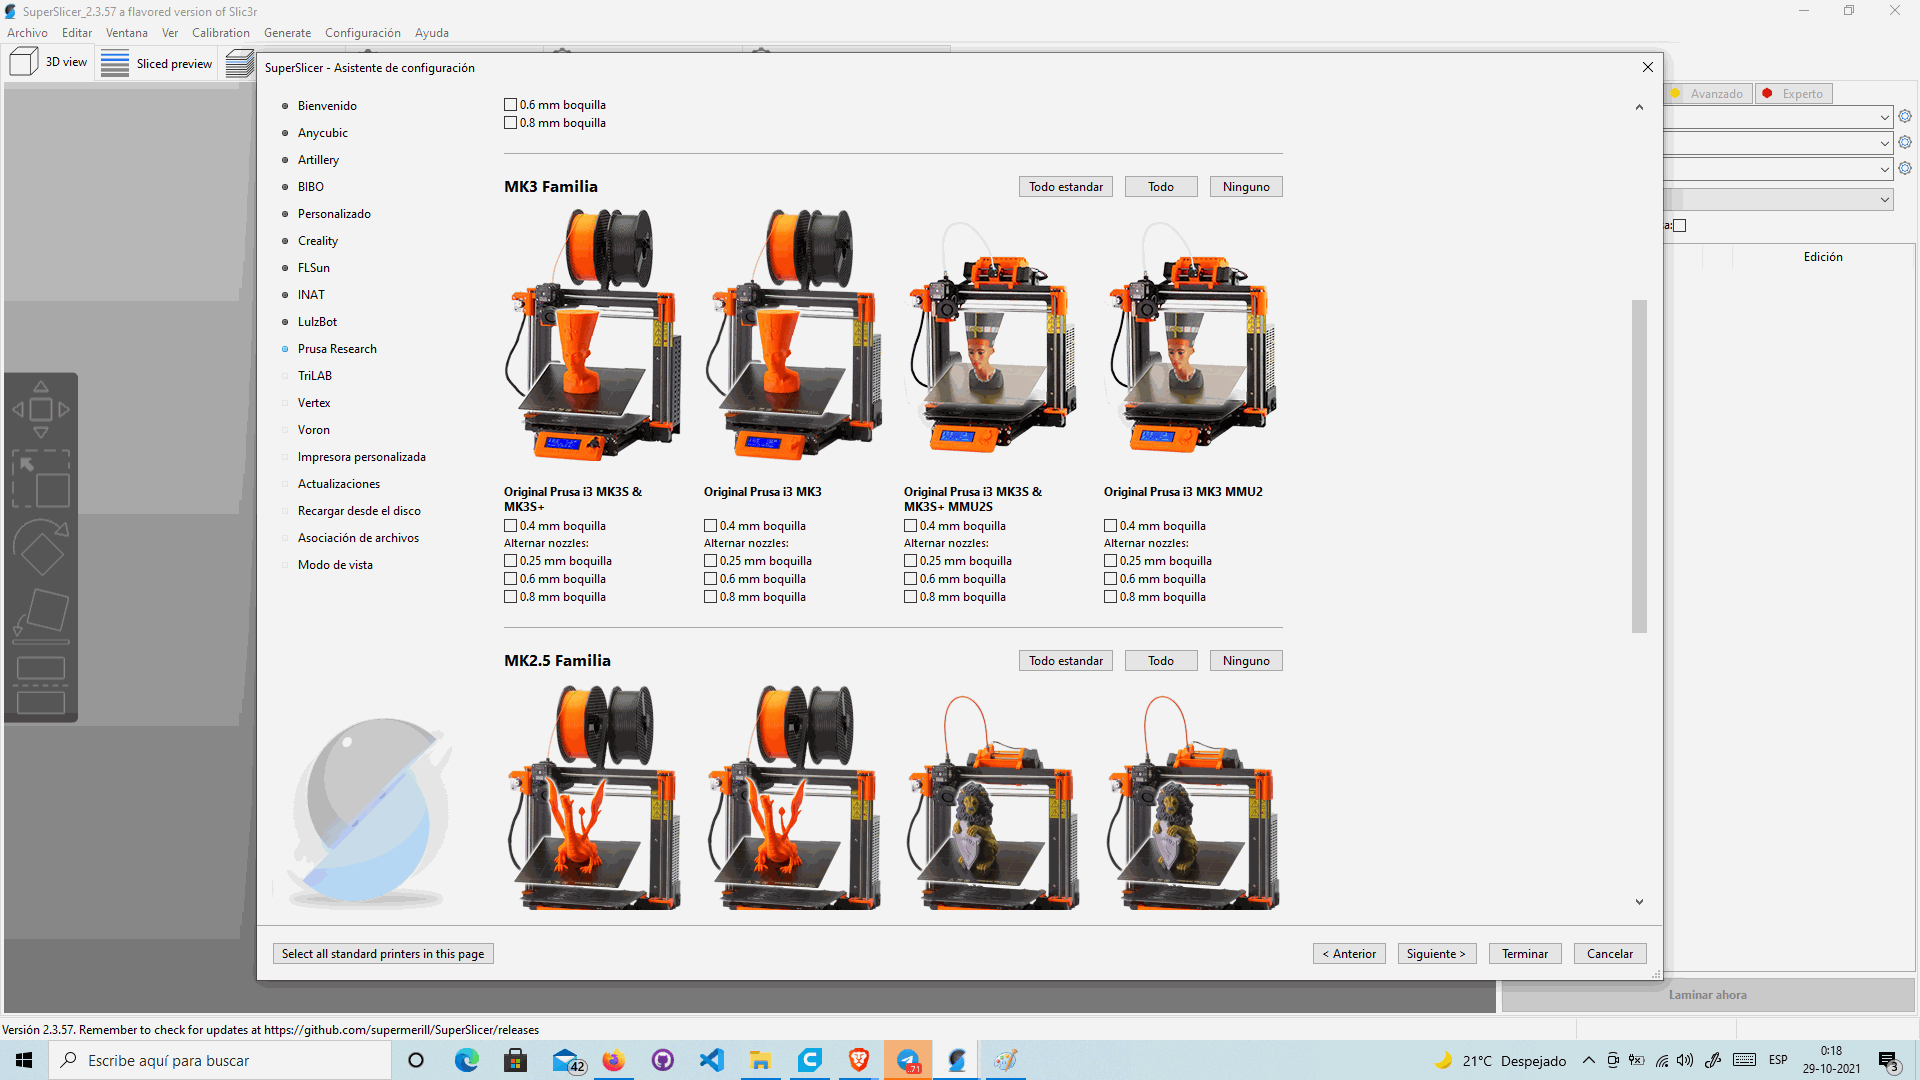Show hidden system tray icons
This screenshot has width=1920, height=1080.
point(1588,1060)
